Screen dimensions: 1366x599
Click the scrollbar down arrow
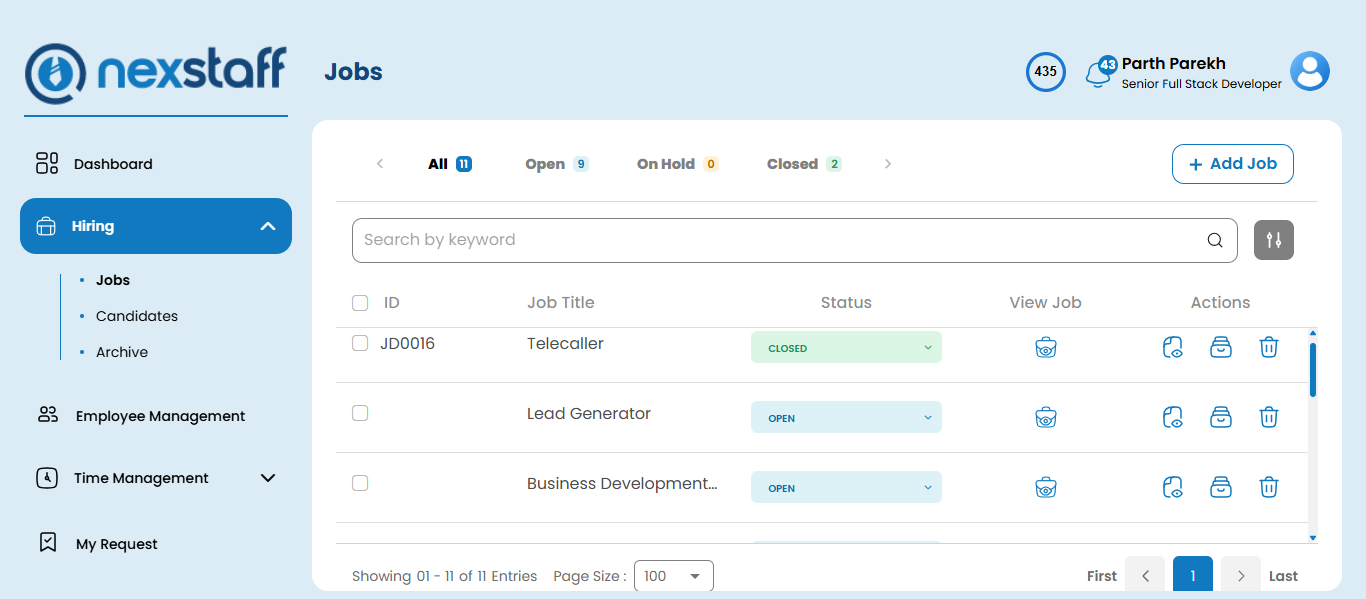(x=1312, y=538)
